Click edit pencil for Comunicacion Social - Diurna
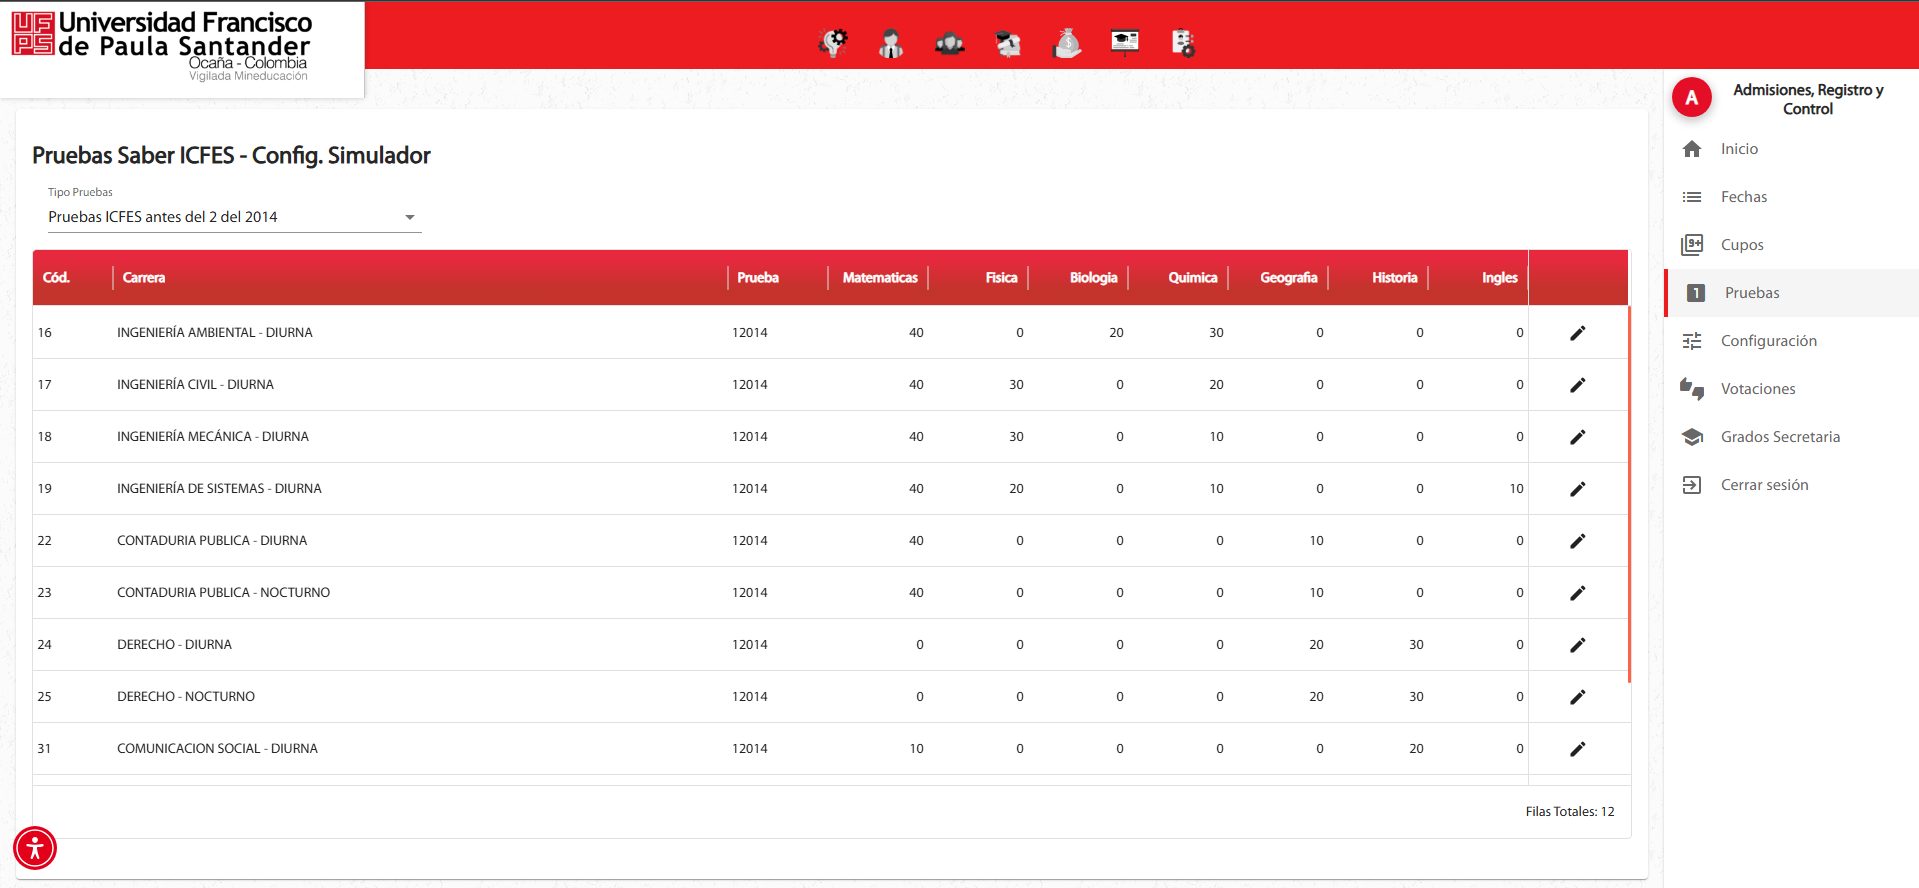The image size is (1919, 888). click(1577, 749)
